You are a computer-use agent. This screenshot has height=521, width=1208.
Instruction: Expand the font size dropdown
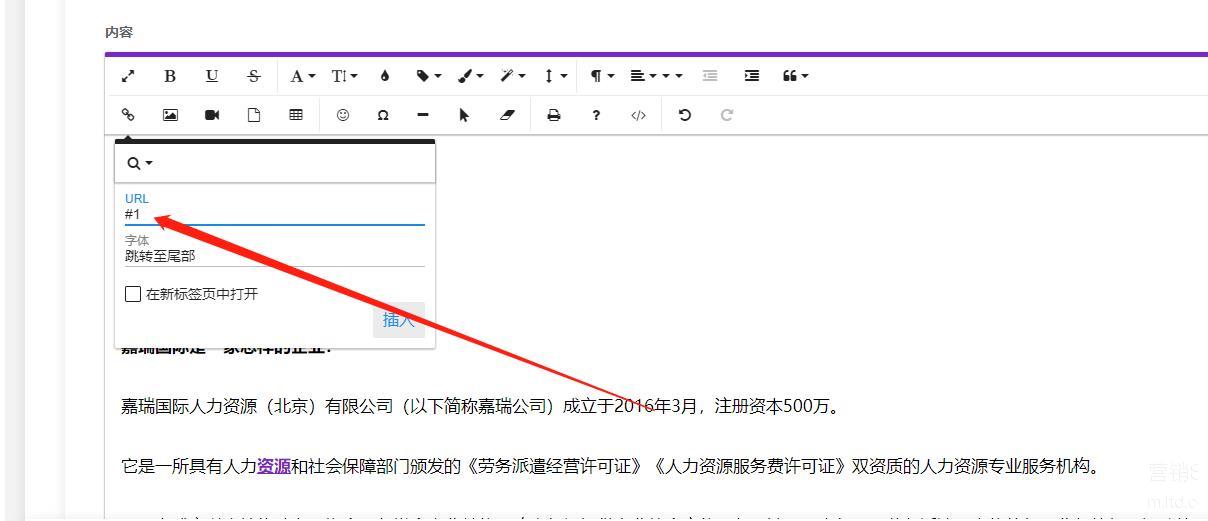(345, 76)
